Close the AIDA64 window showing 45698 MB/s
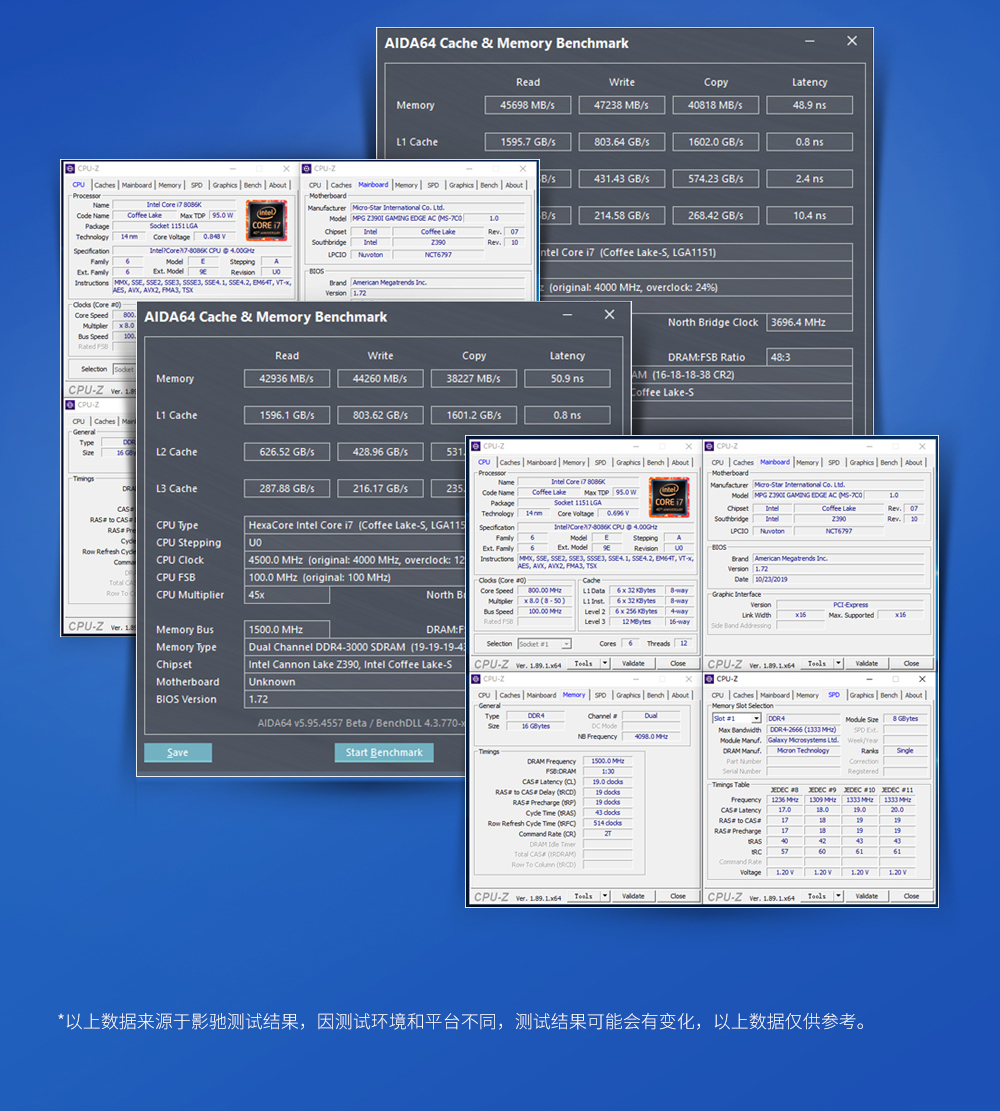This screenshot has height=1111, width=1000. point(852,41)
